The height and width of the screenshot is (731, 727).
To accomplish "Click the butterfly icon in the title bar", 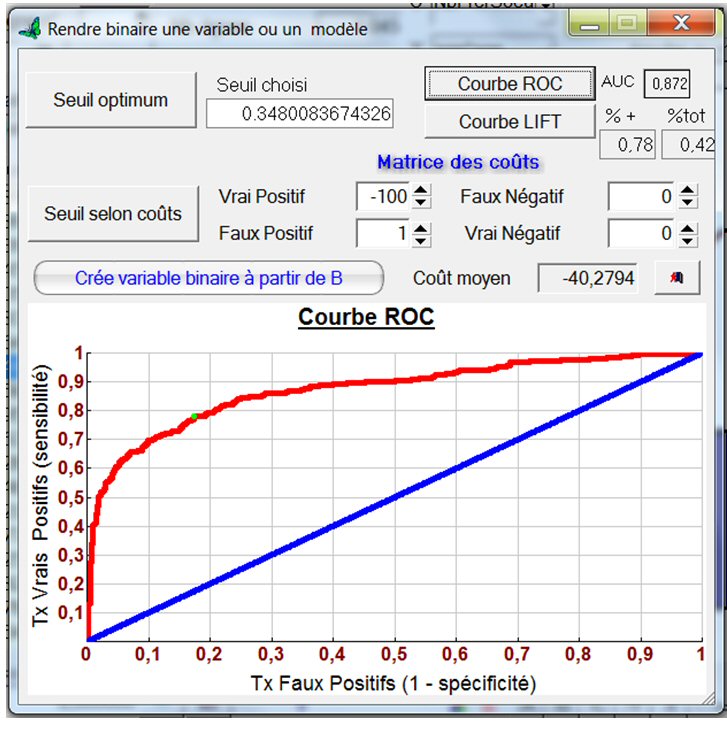I will (31, 29).
